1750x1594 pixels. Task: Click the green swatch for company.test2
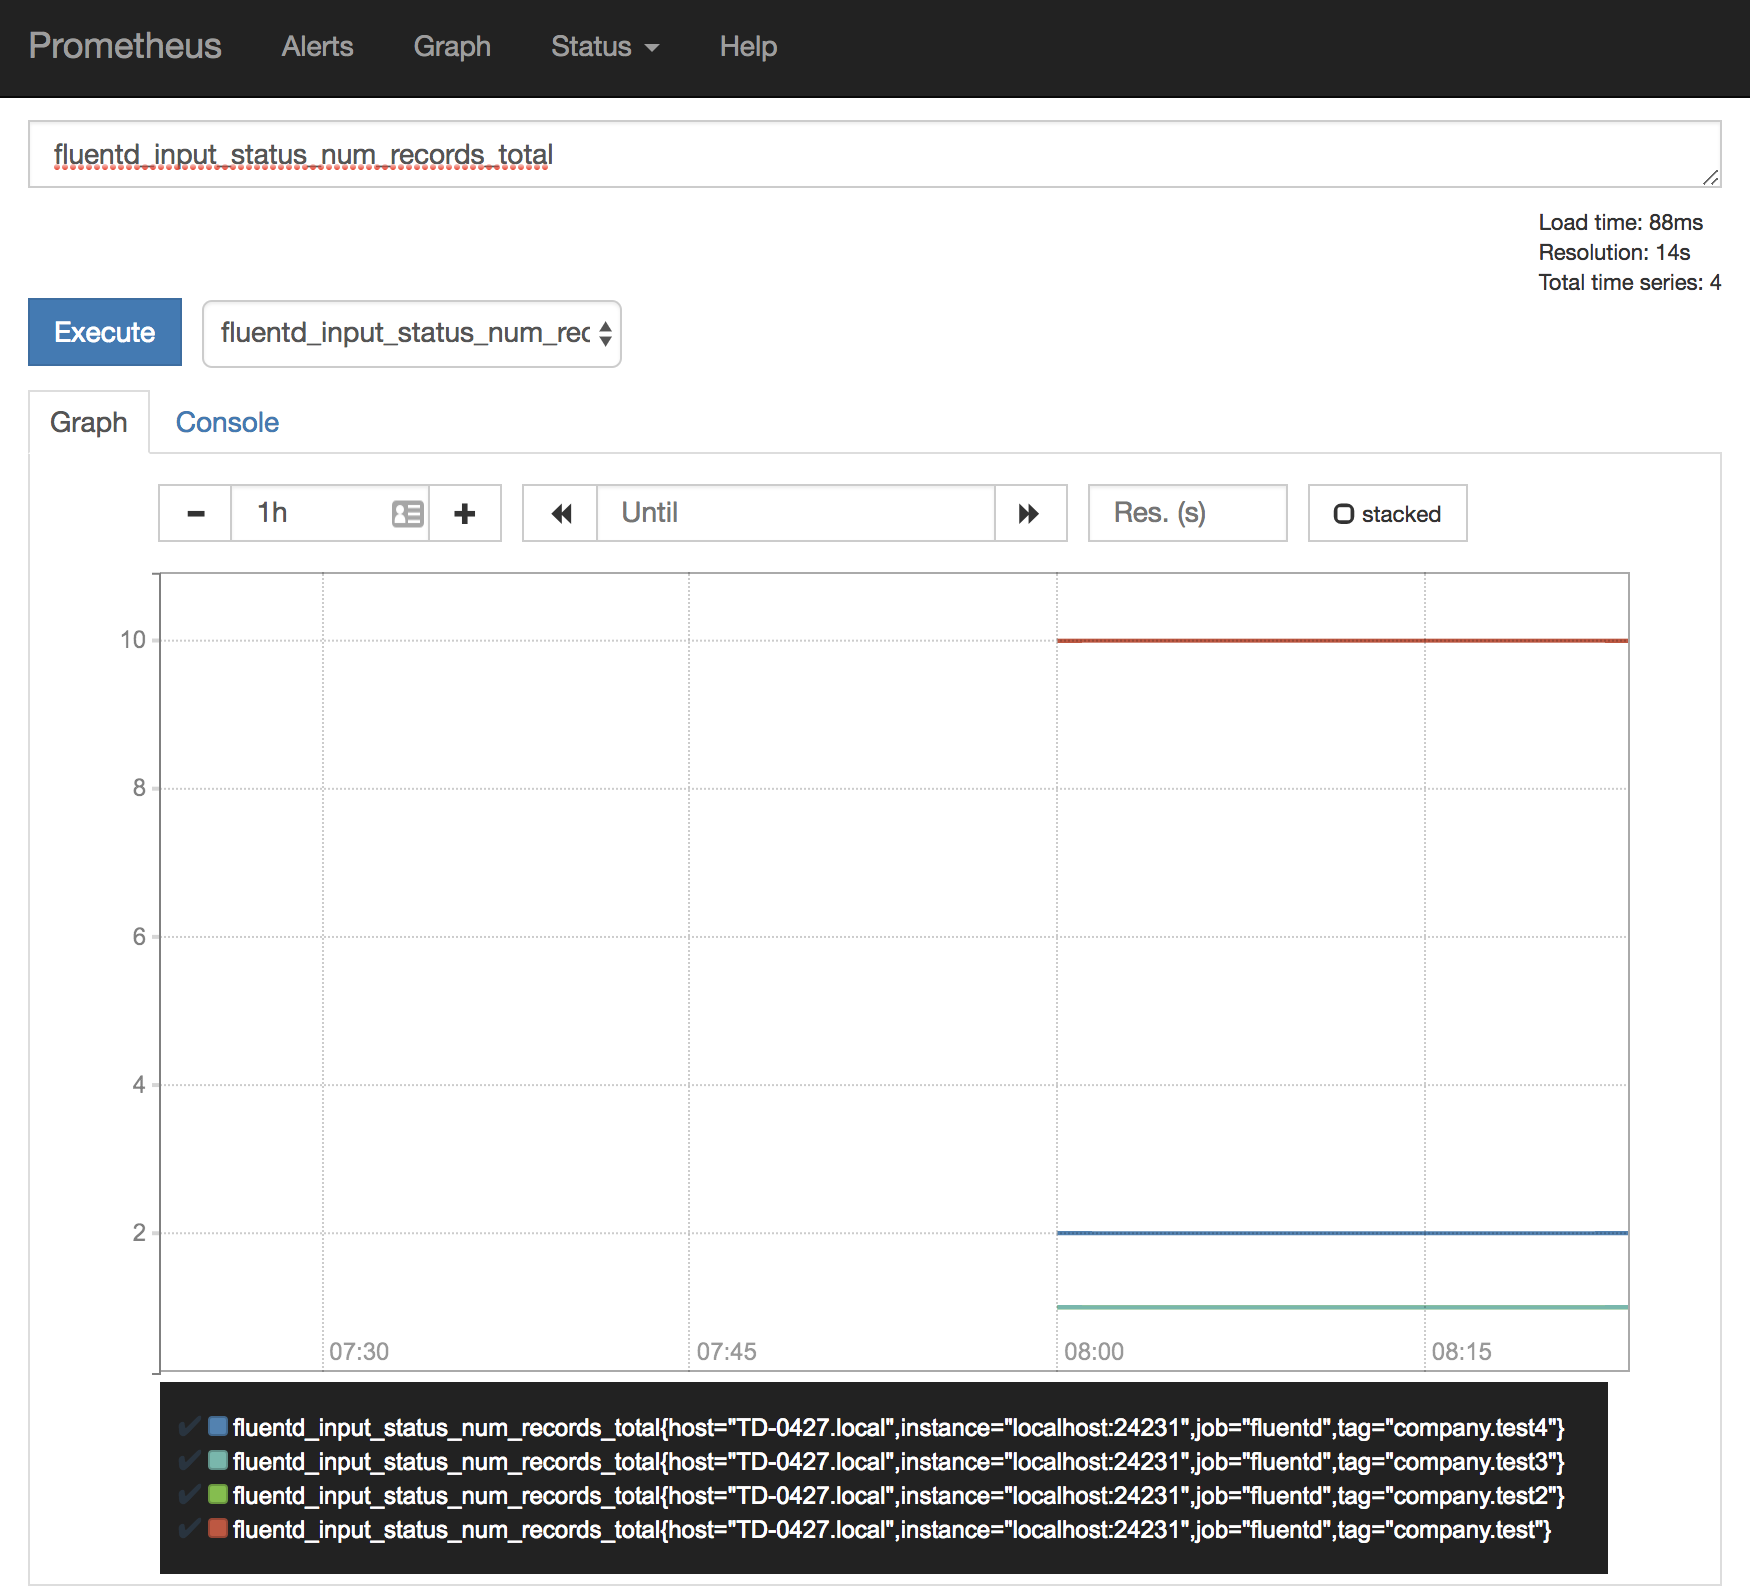218,1494
